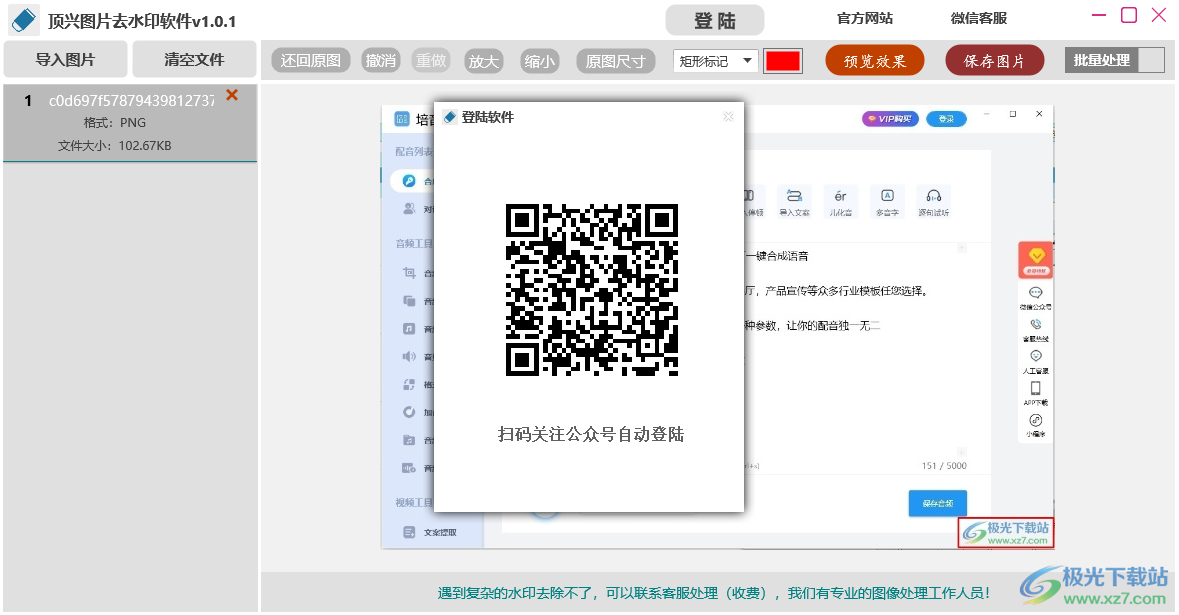The image size is (1179, 615).
Task: Close the 登陆软件 login dialog
Action: coord(728,117)
